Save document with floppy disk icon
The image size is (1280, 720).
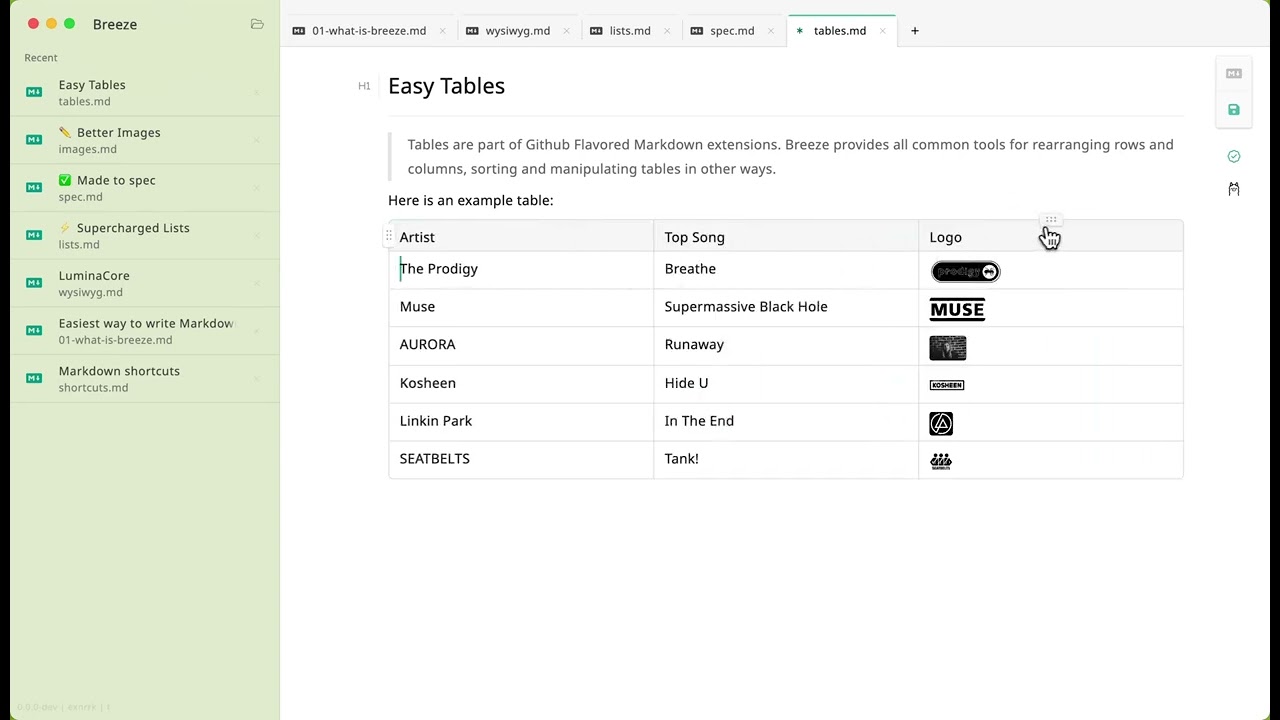pyautogui.click(x=1233, y=110)
